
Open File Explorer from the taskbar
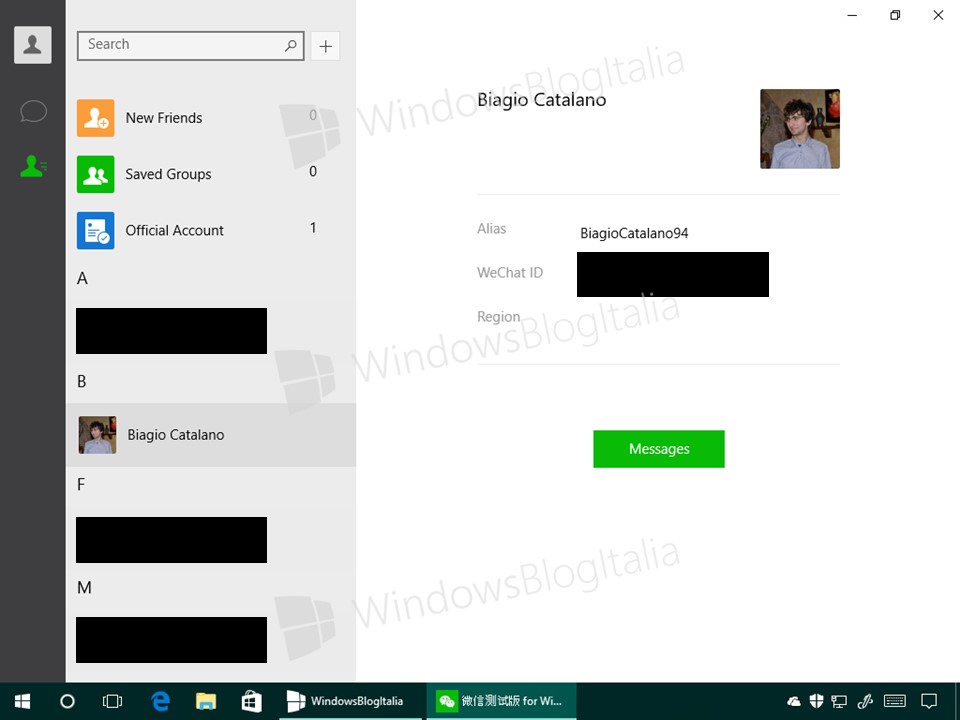coord(206,702)
